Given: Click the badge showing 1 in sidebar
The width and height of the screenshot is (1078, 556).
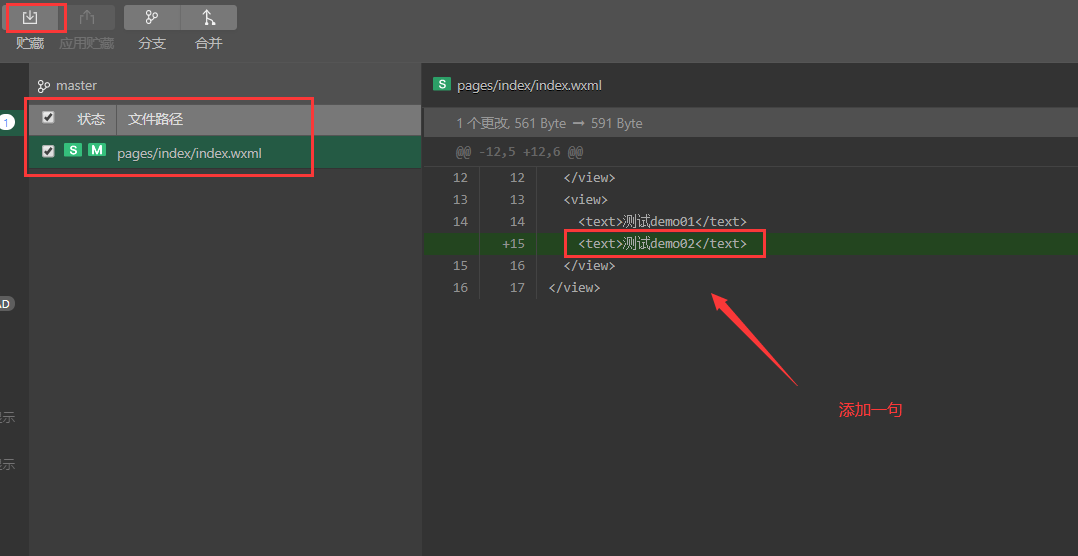Looking at the screenshot, I should tap(6, 123).
